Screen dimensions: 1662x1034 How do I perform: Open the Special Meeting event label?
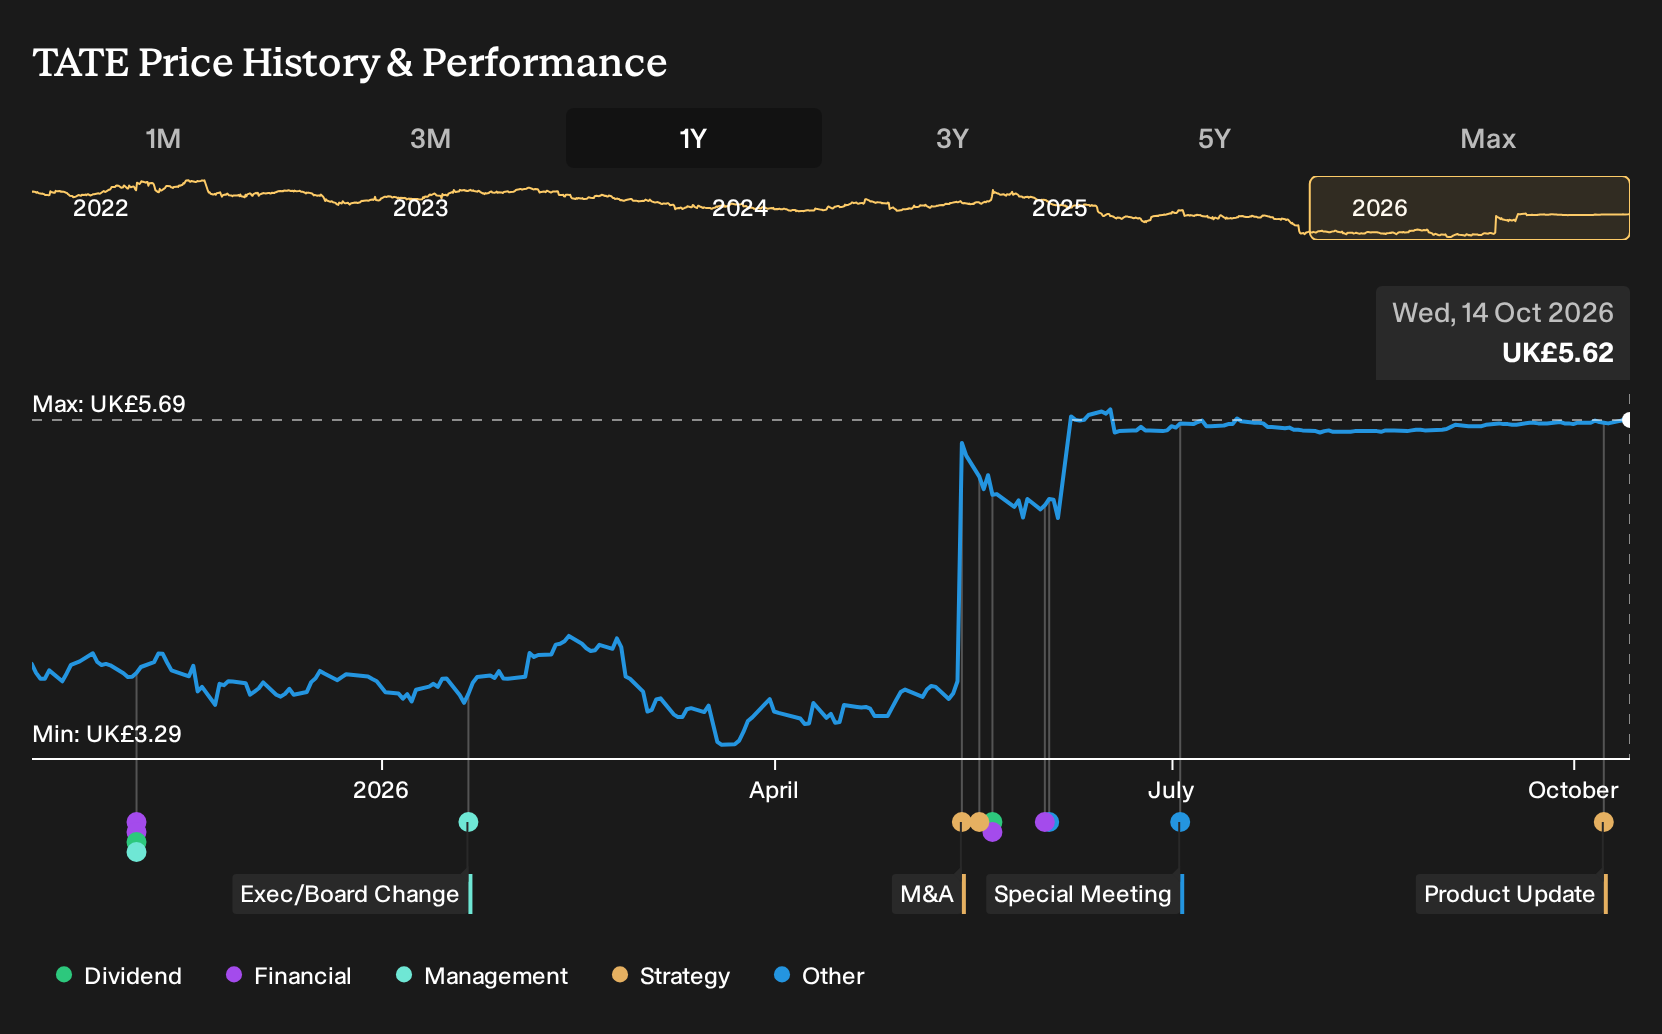coord(1085,894)
